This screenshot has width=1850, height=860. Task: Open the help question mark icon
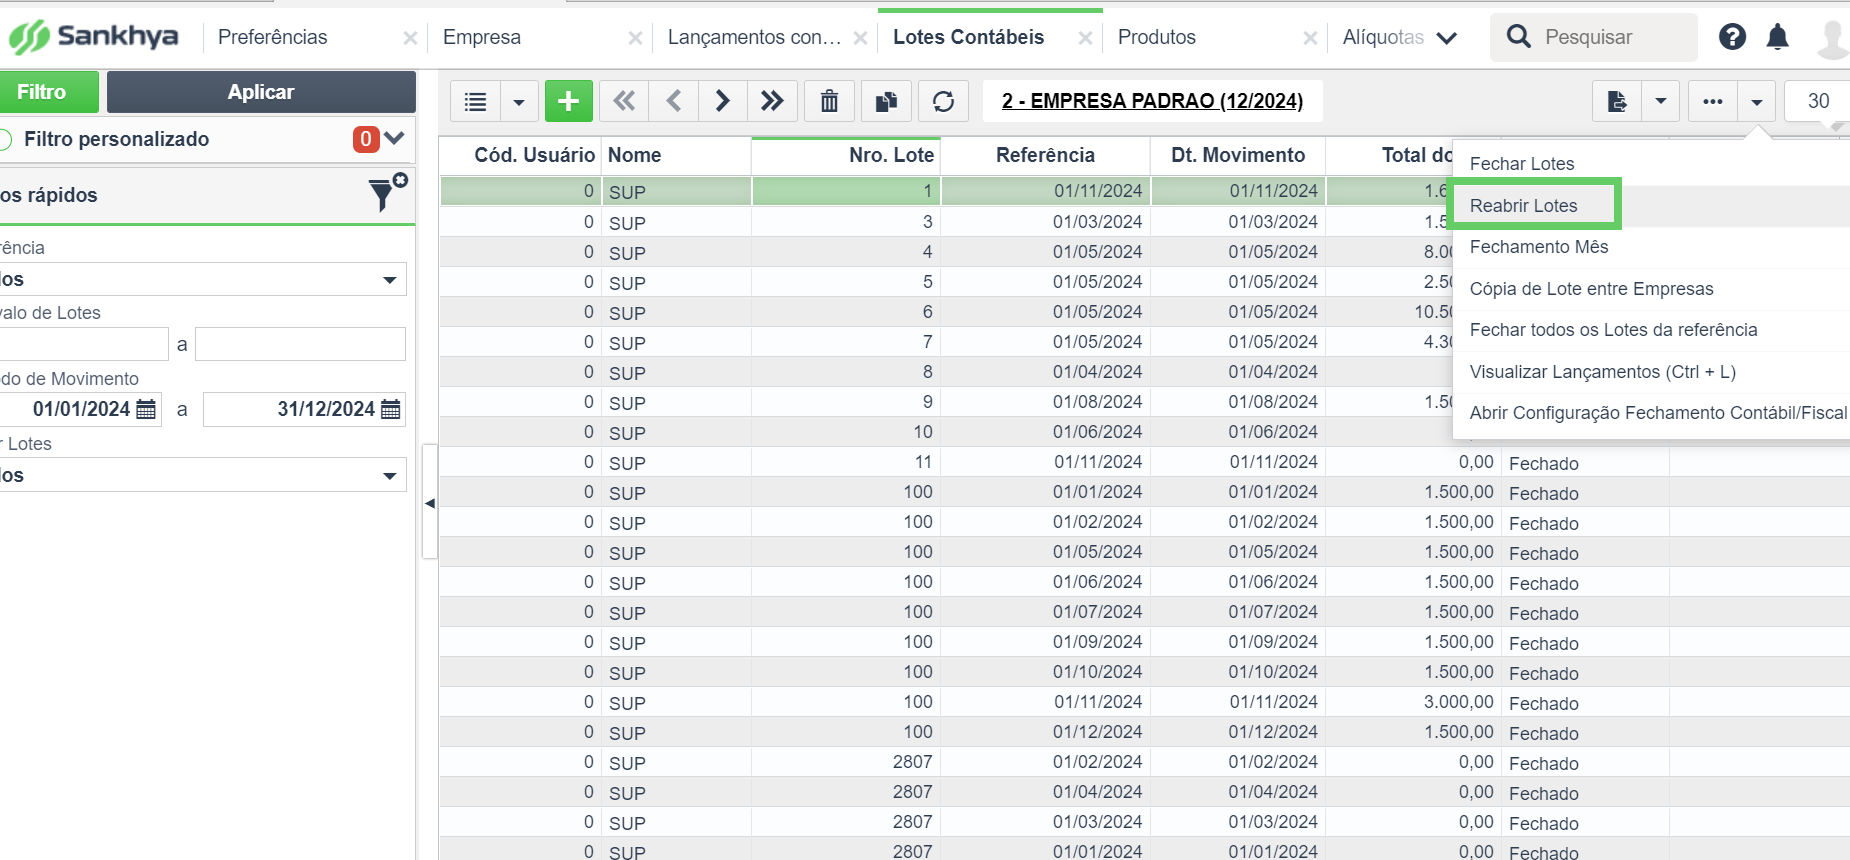(x=1732, y=37)
